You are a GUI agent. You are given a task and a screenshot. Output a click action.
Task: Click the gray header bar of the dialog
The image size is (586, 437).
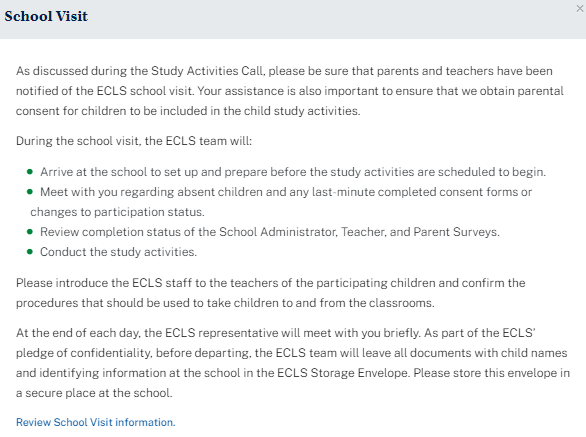[x=293, y=19]
